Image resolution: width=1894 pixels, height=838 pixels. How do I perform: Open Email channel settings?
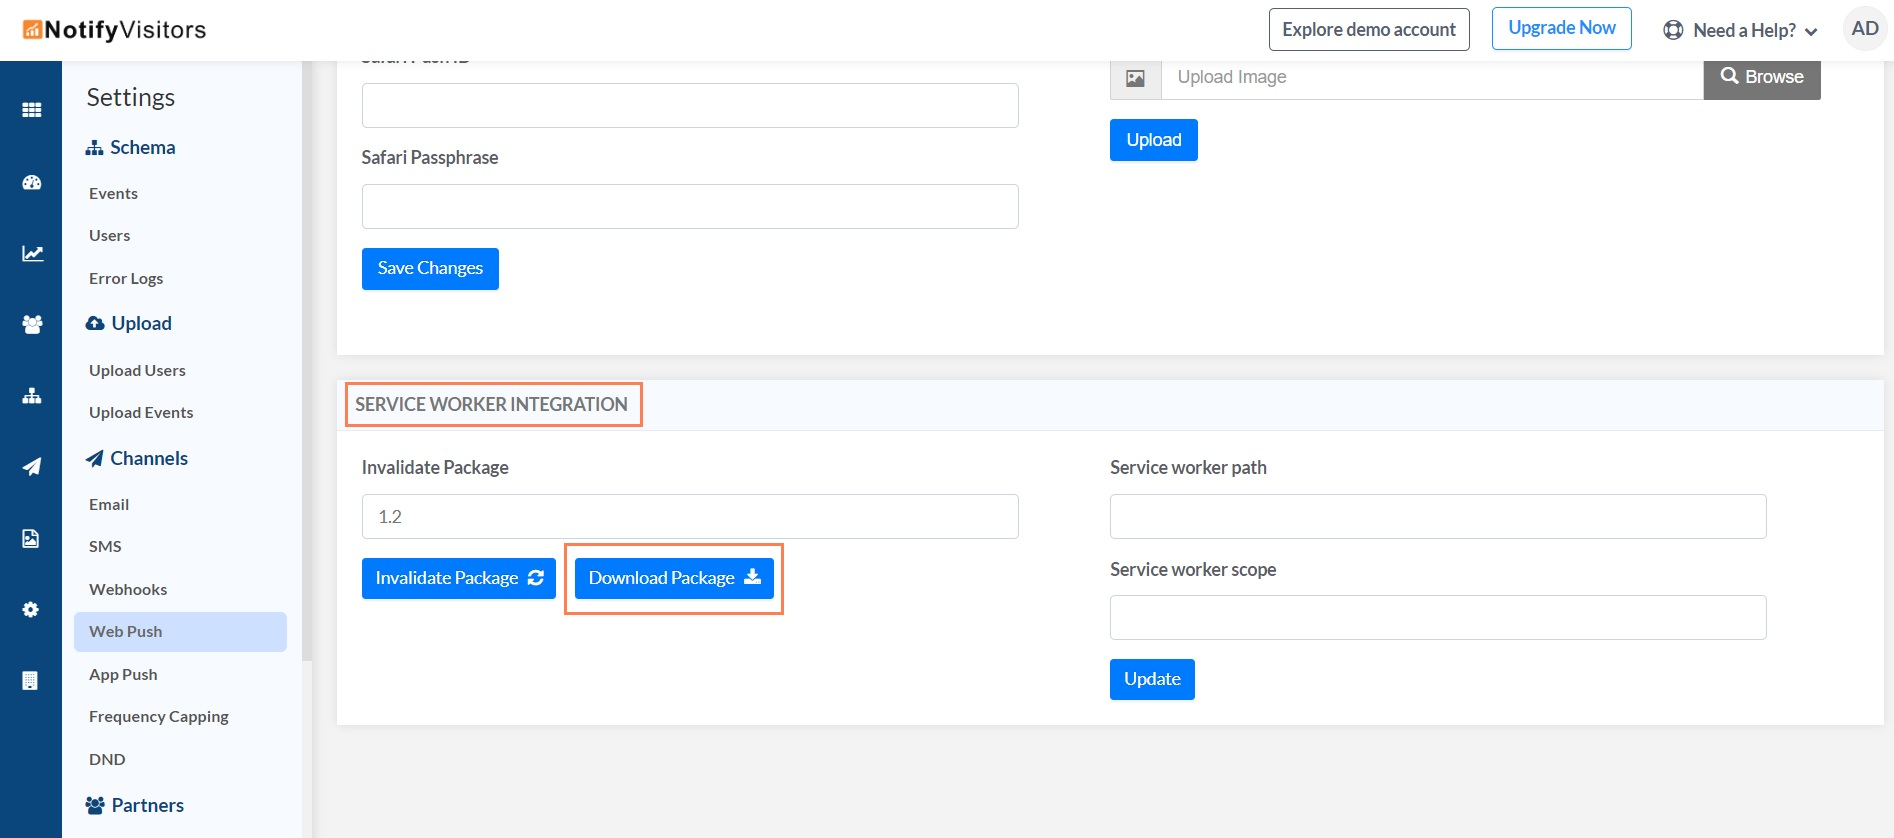coord(109,505)
